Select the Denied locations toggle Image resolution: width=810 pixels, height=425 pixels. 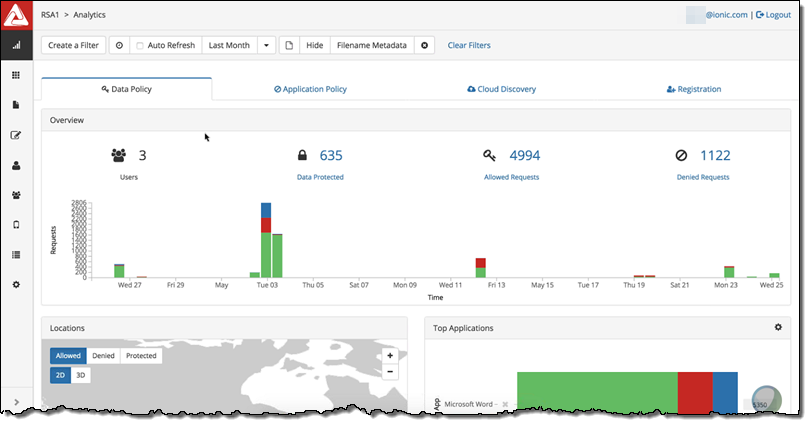click(x=103, y=355)
